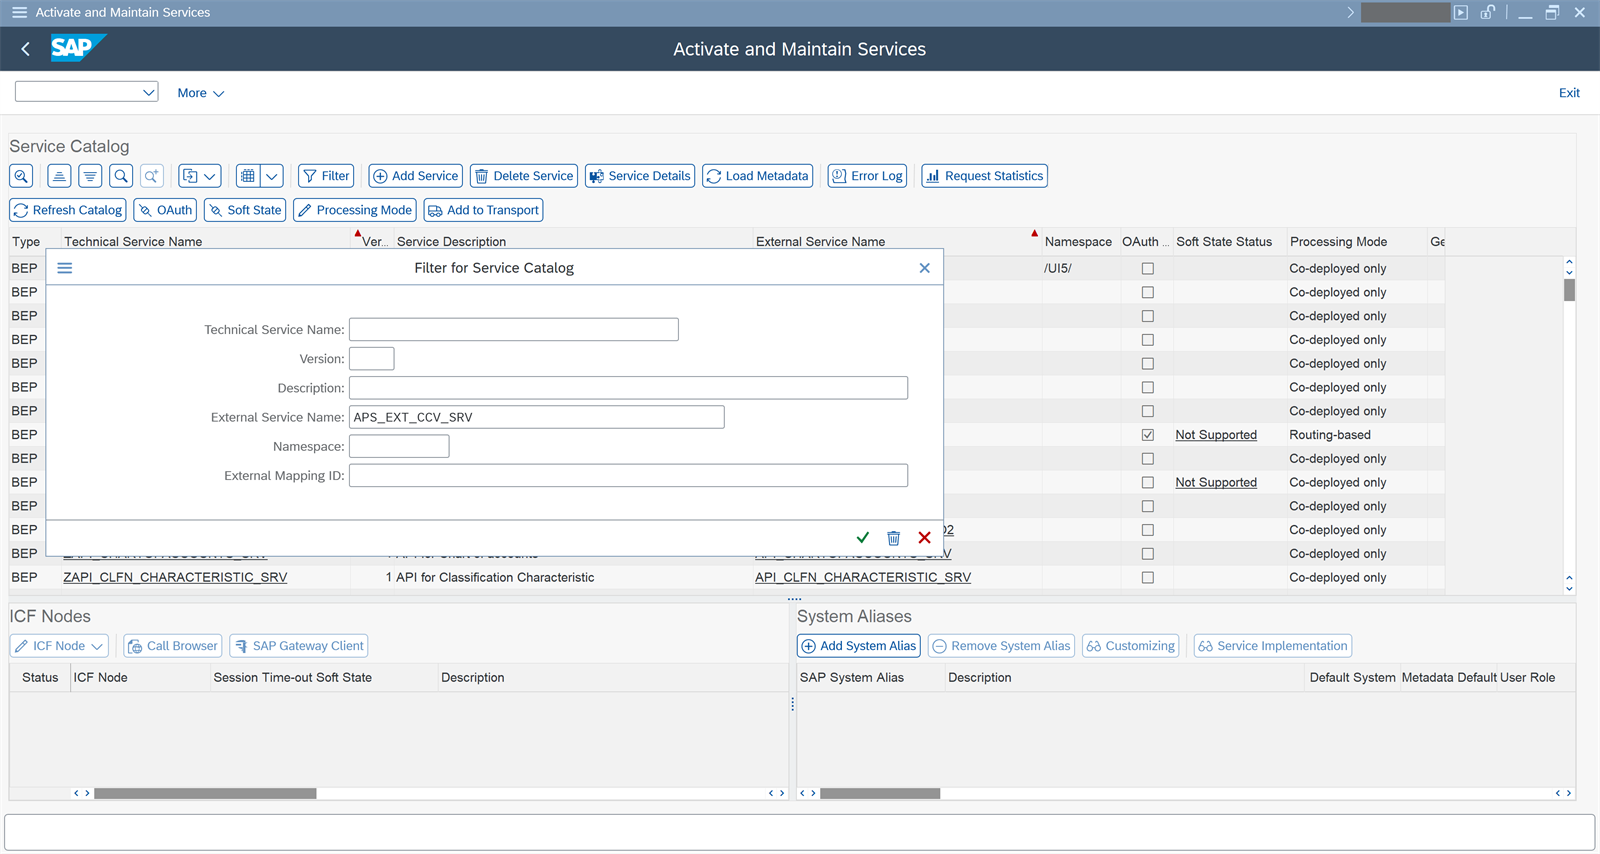Viewport: 1600px width, 854px height.
Task: Click the Namespace filter input field
Action: click(399, 446)
